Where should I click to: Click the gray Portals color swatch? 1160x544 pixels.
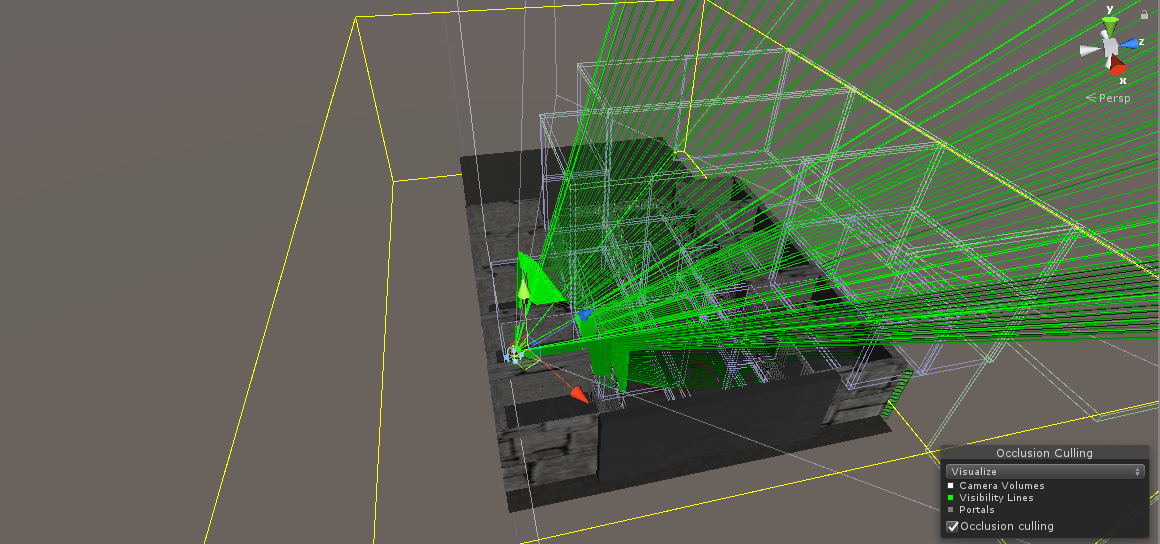point(951,509)
